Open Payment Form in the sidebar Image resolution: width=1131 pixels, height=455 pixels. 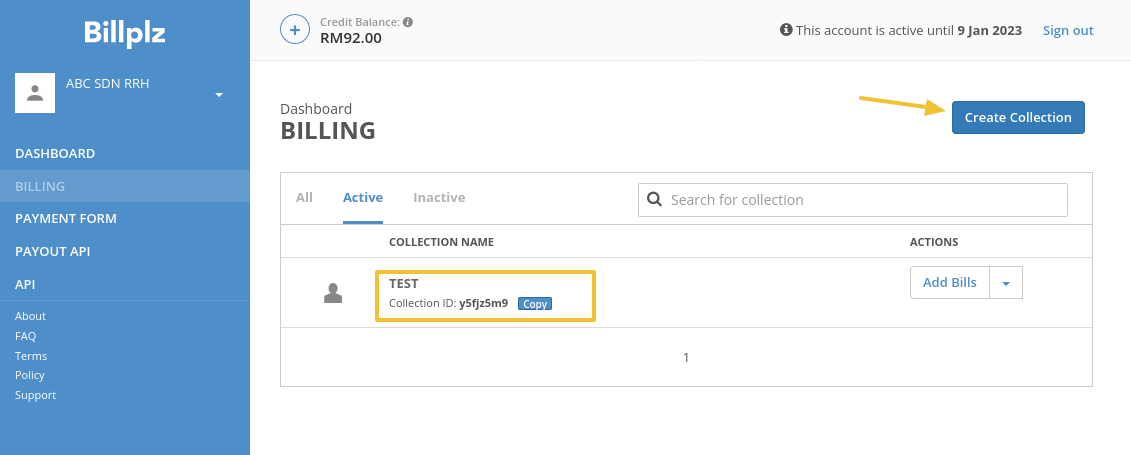click(66, 219)
